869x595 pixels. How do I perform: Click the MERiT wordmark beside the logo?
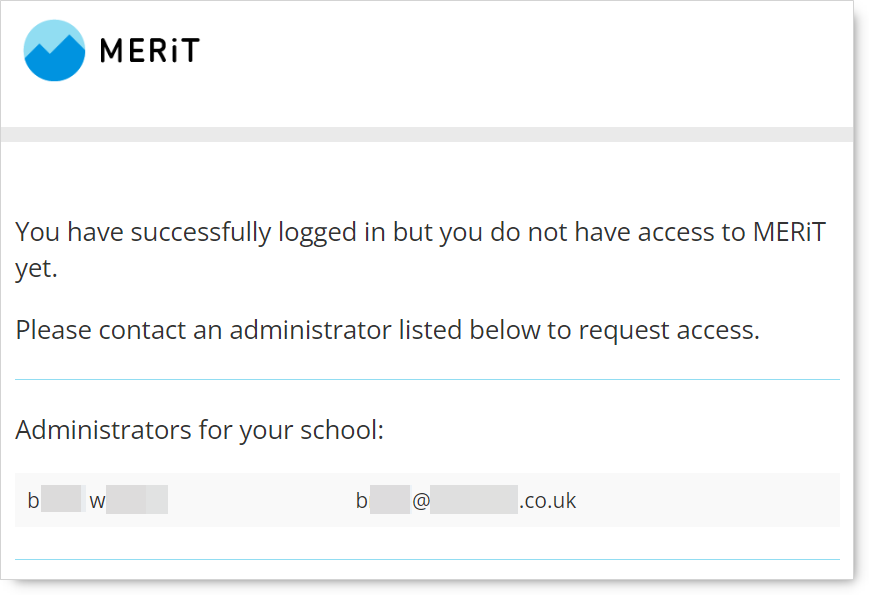[x=150, y=51]
